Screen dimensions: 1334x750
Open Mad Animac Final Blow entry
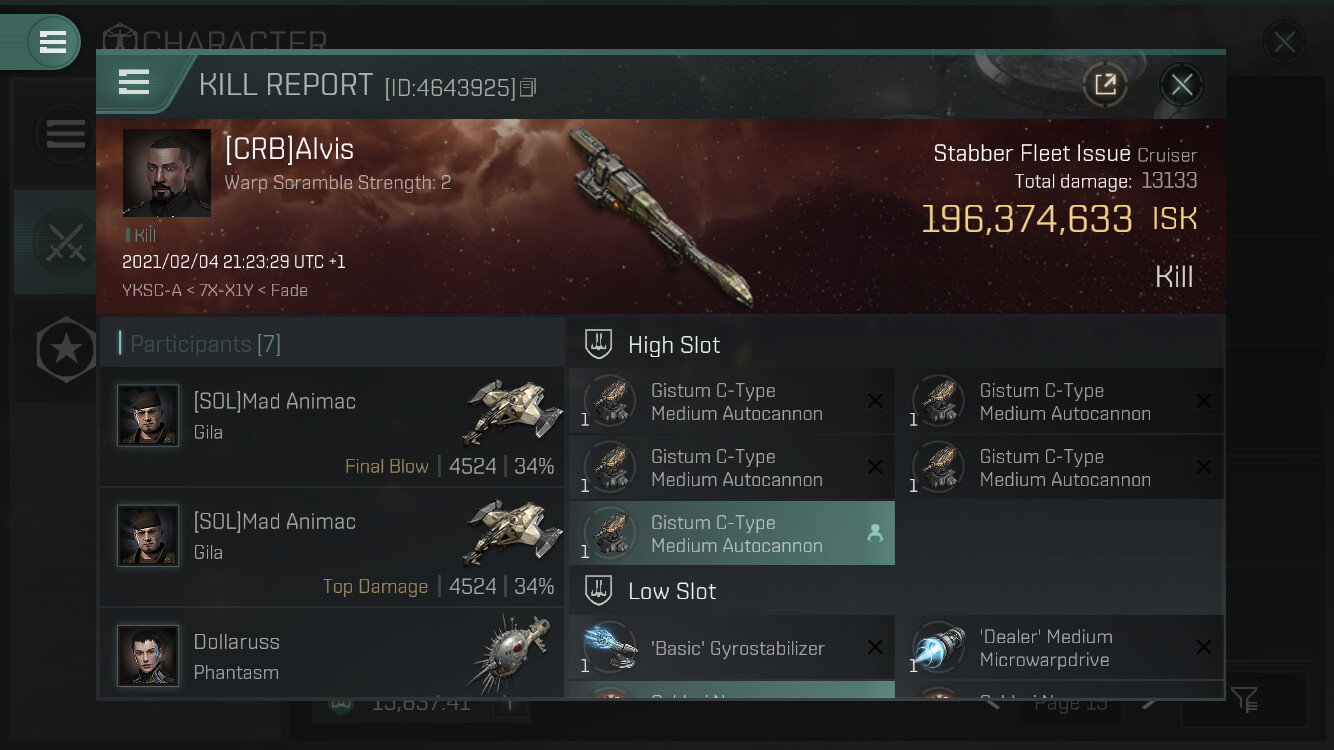tap(332, 427)
